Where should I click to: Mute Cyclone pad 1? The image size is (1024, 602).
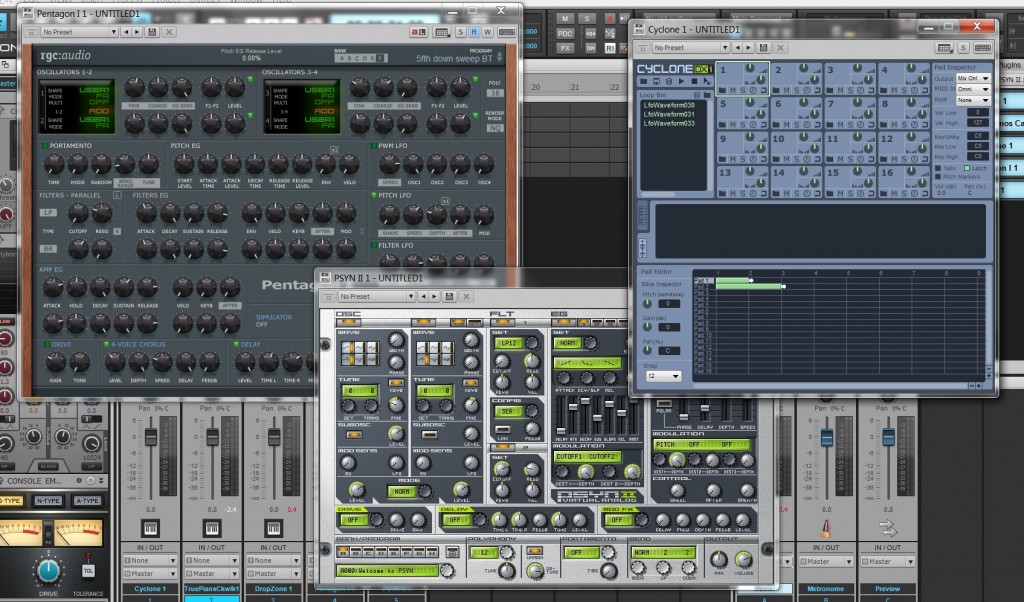pos(732,90)
